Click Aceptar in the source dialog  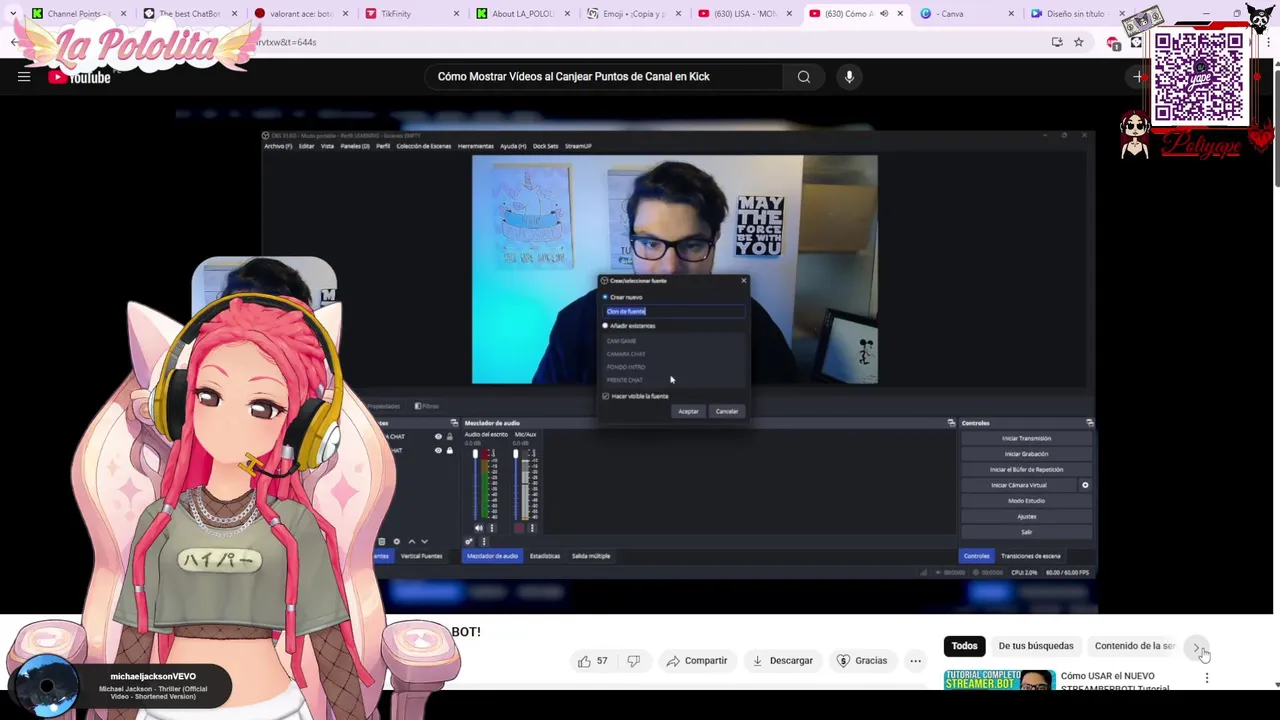click(x=688, y=411)
